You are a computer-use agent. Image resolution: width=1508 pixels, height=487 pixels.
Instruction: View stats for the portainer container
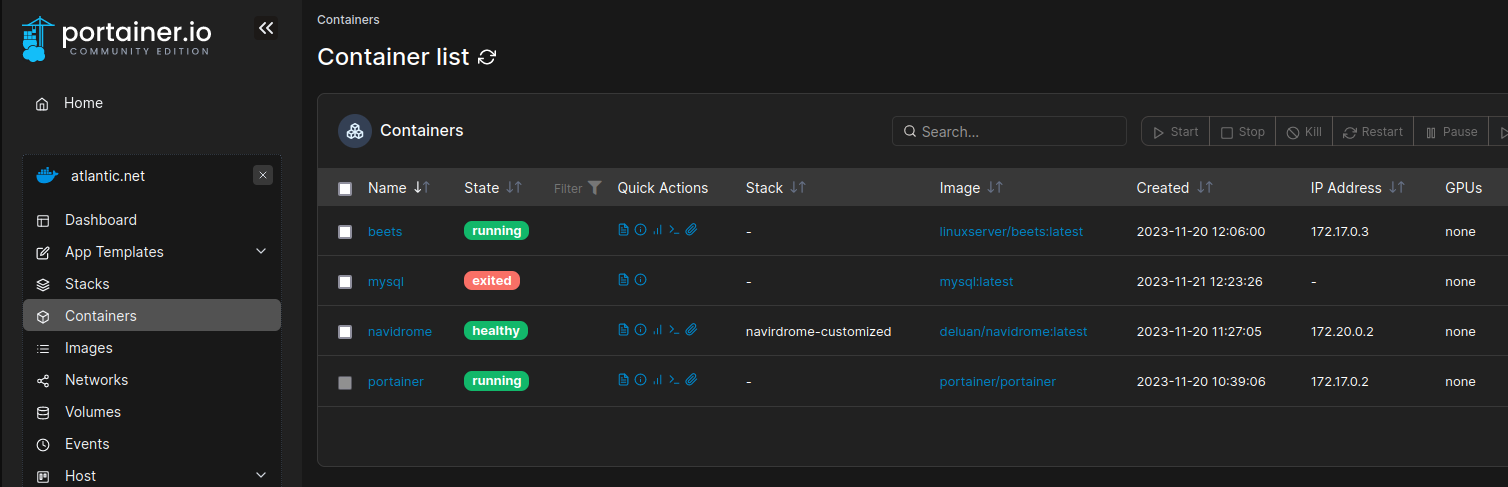pos(657,379)
